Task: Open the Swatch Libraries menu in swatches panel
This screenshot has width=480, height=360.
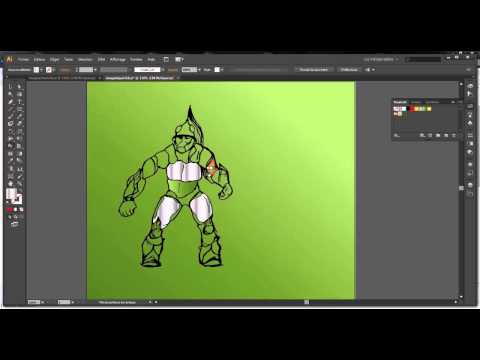Action: [x=396, y=135]
